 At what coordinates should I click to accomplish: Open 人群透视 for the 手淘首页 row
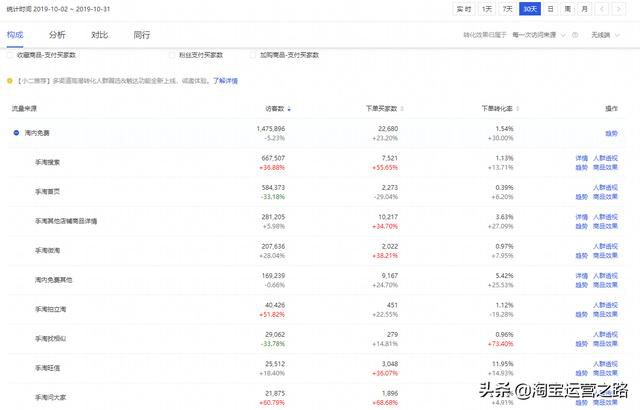point(606,187)
